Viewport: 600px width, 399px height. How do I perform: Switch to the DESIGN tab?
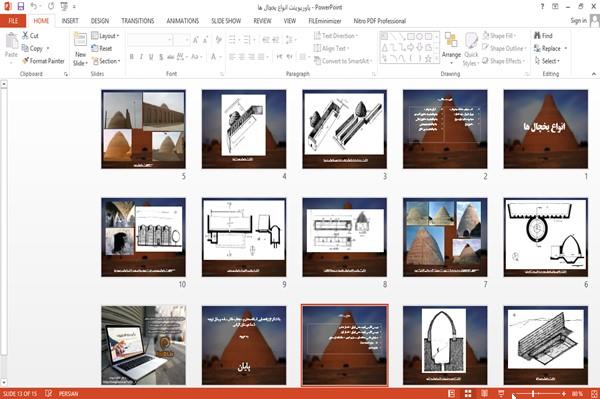[x=100, y=21]
